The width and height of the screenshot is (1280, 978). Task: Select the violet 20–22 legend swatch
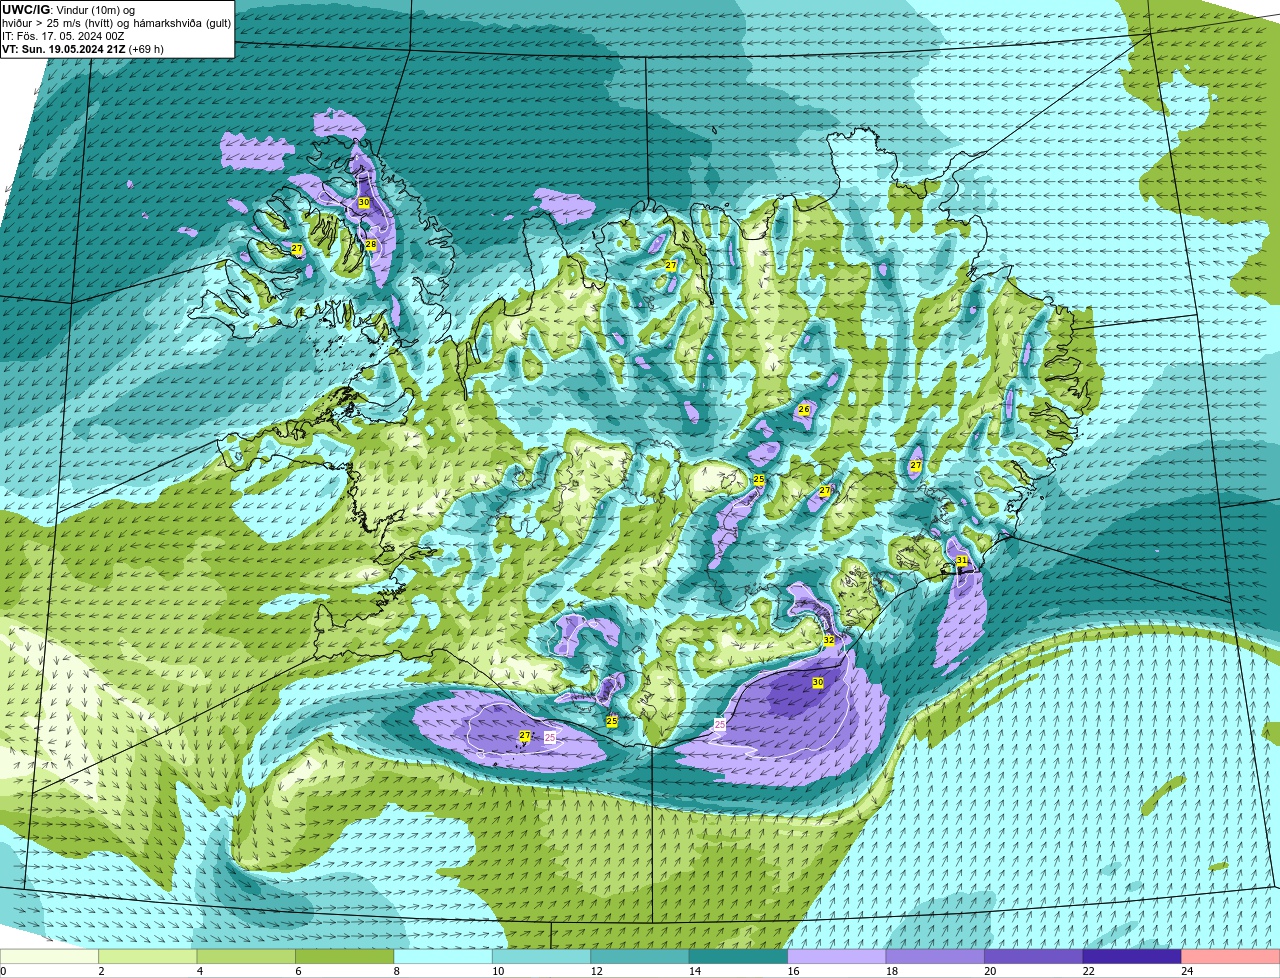coord(1034,956)
